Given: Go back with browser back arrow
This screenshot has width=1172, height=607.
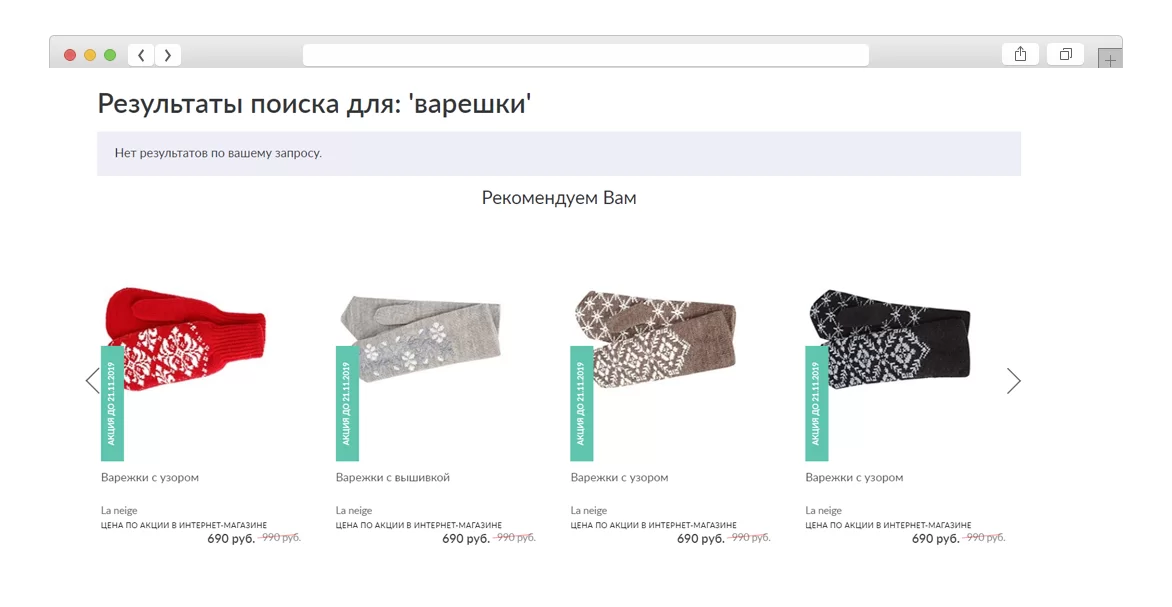Looking at the screenshot, I should point(141,55).
